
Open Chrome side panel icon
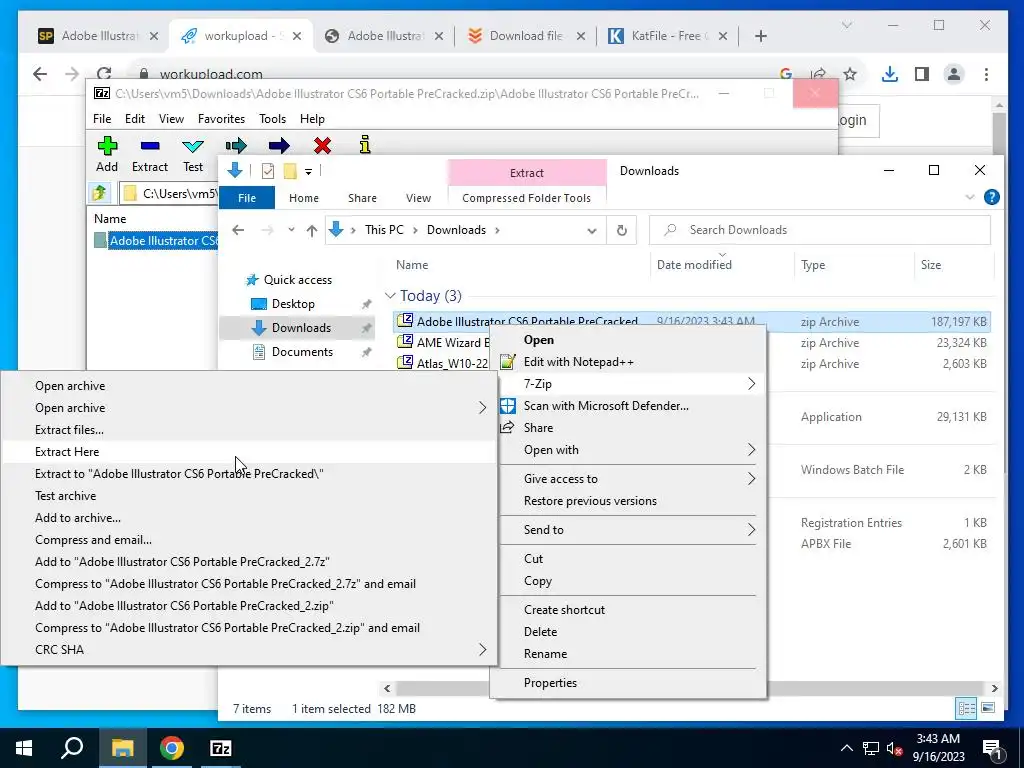(x=921, y=74)
